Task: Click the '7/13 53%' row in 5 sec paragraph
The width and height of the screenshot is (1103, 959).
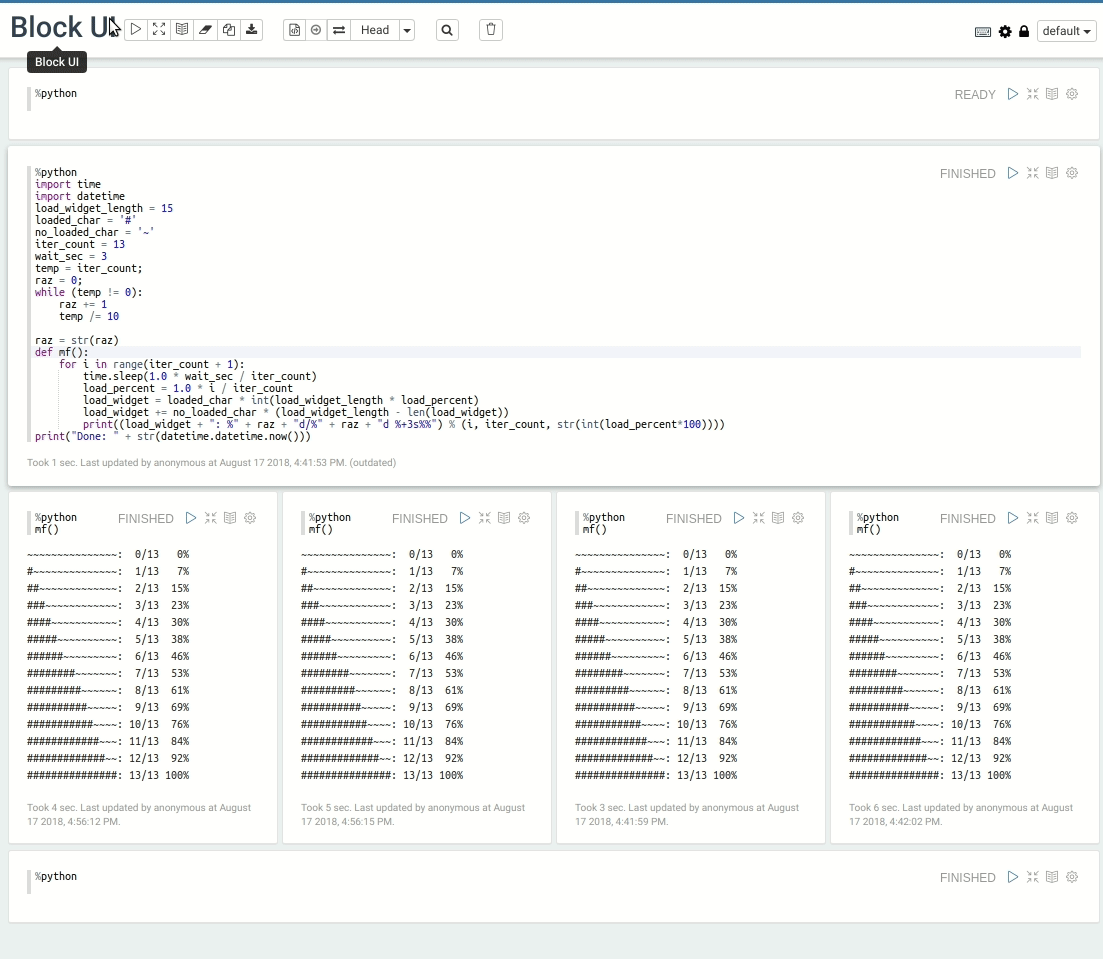Action: tap(382, 673)
